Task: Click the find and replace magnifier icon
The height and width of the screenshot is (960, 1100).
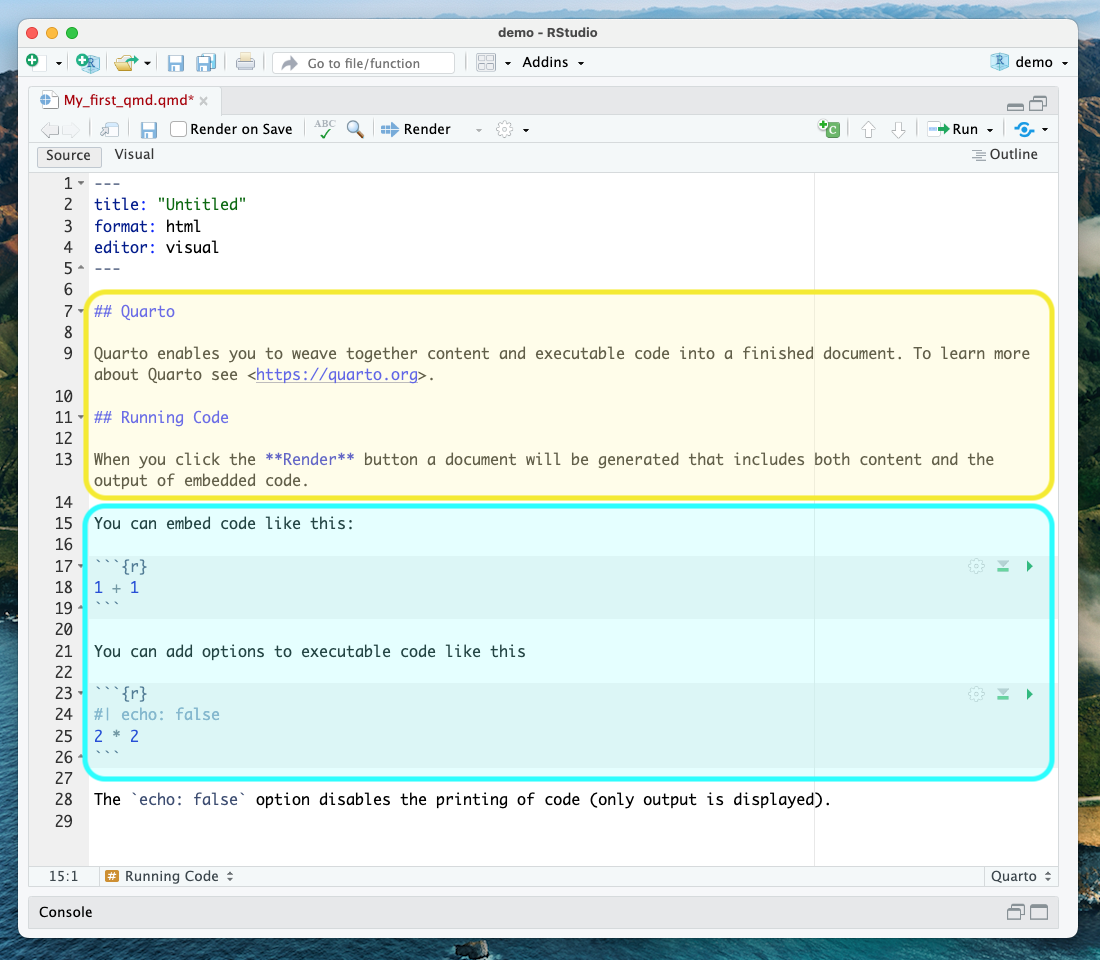Action: [355, 129]
